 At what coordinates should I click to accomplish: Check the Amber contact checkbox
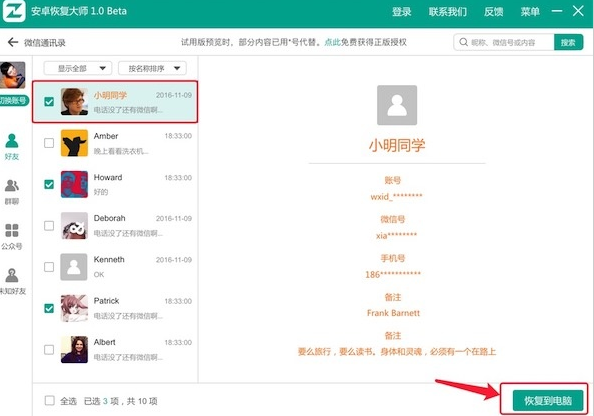click(x=49, y=143)
